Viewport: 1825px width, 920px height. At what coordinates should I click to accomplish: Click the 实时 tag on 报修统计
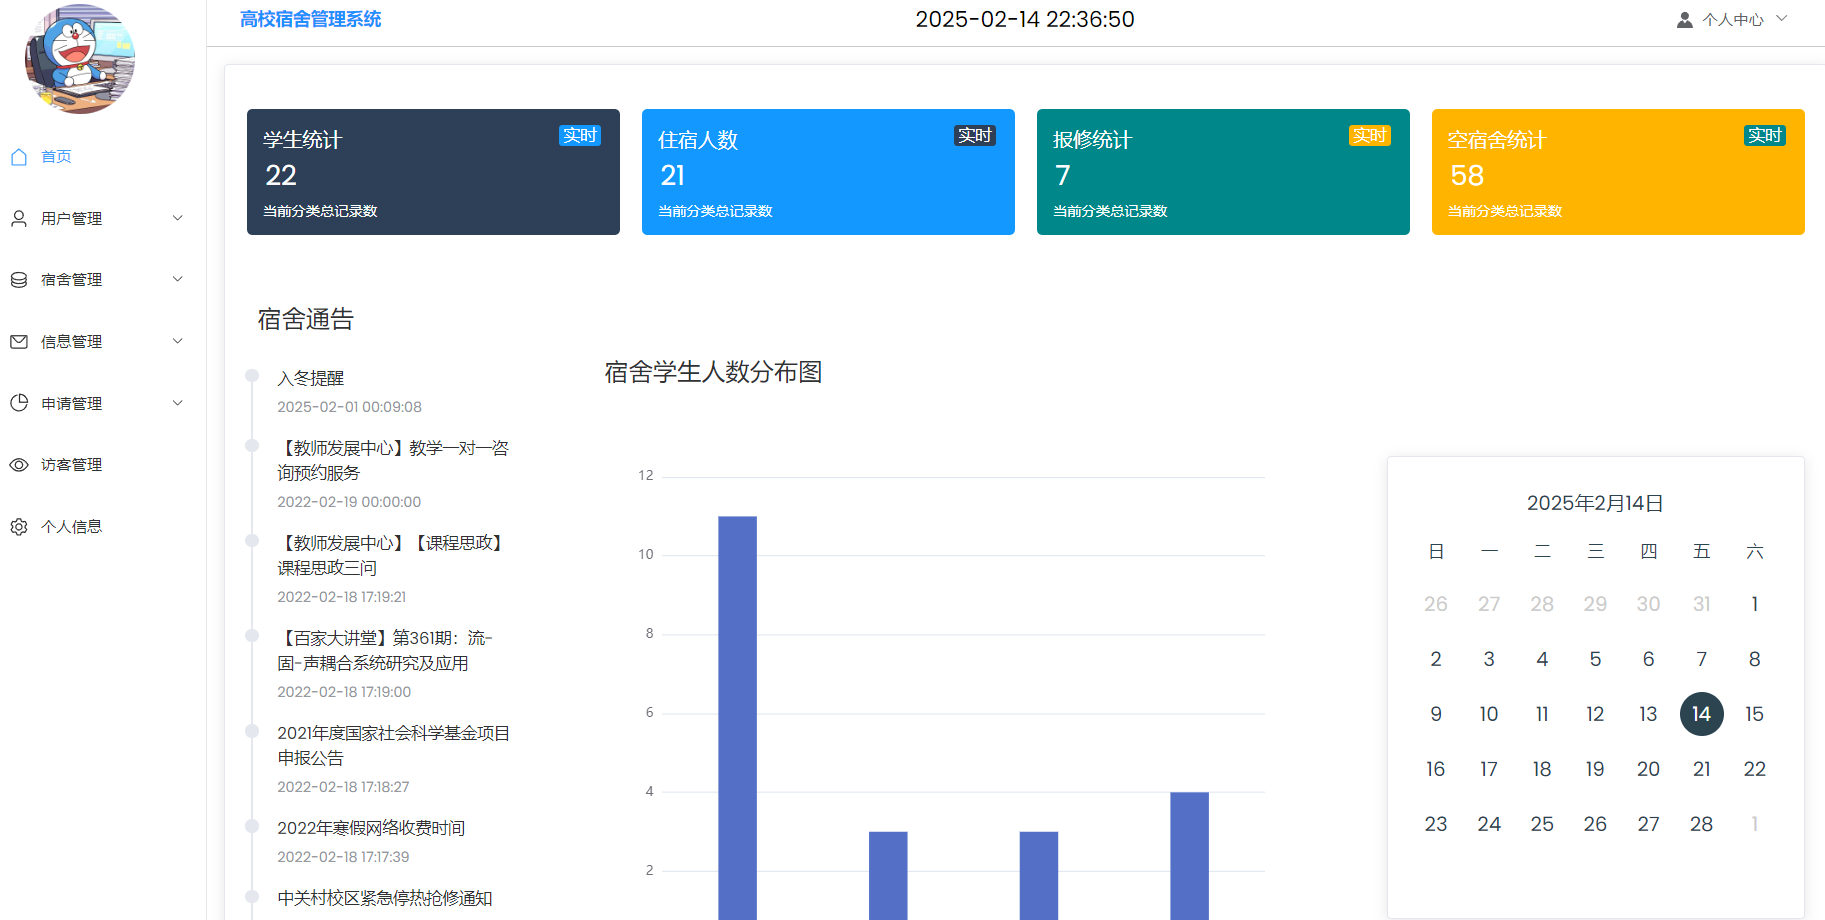click(1370, 135)
